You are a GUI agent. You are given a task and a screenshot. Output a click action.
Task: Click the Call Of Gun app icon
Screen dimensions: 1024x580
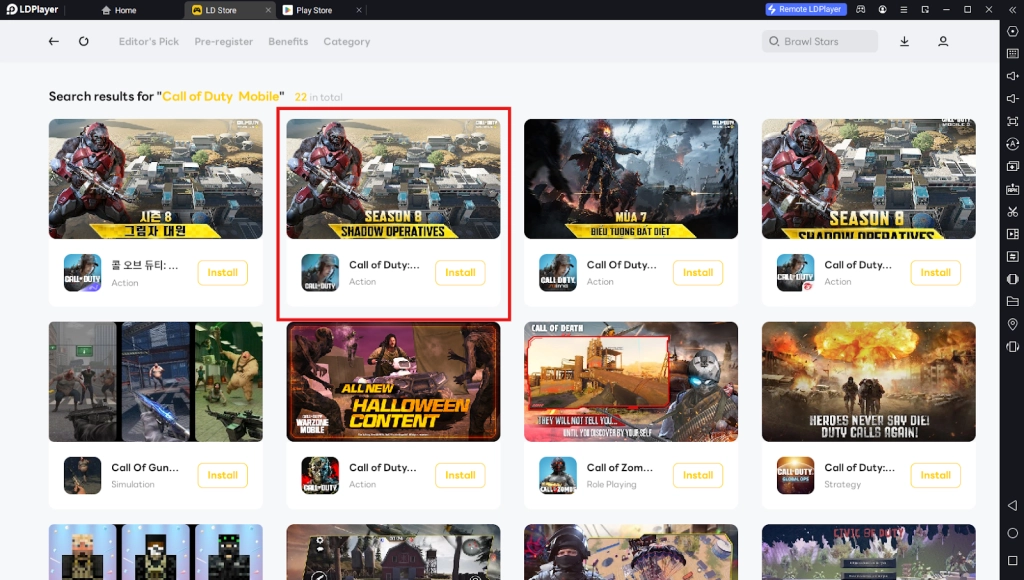[82, 475]
